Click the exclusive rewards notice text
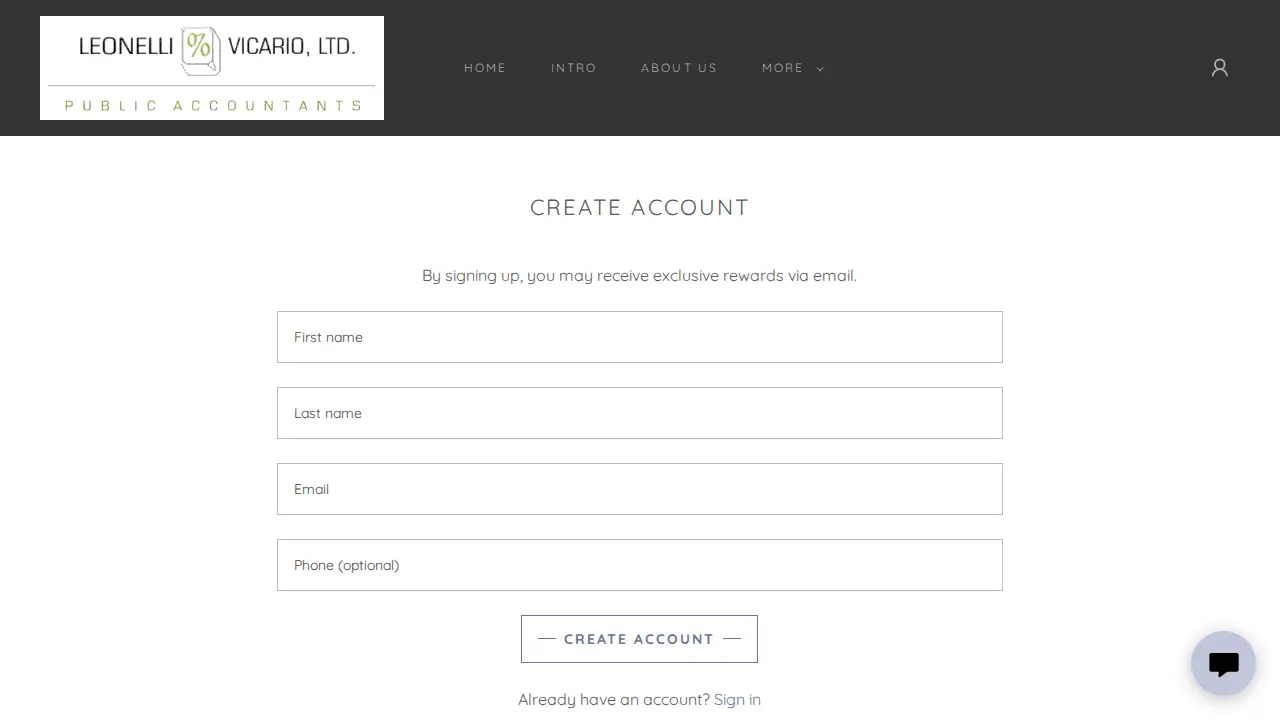Image resolution: width=1280 pixels, height=720 pixels. point(639,275)
